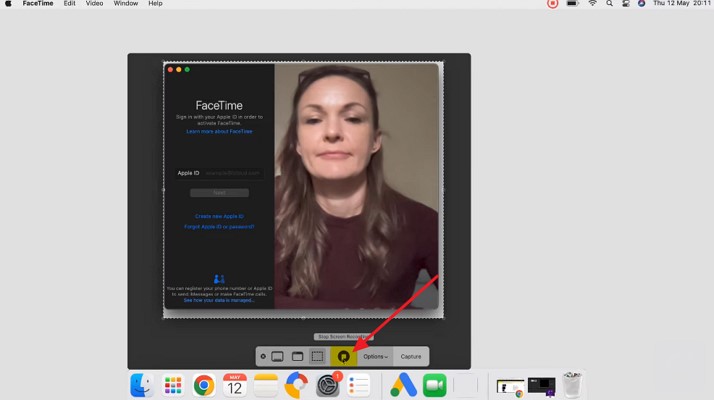Viewport: 714px width, 400px height.
Task: Activate Siri from the menu bar
Action: (641, 4)
